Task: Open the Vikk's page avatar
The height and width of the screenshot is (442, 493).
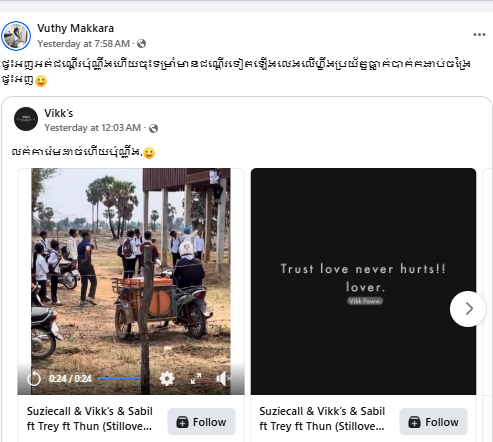Action: [26, 119]
